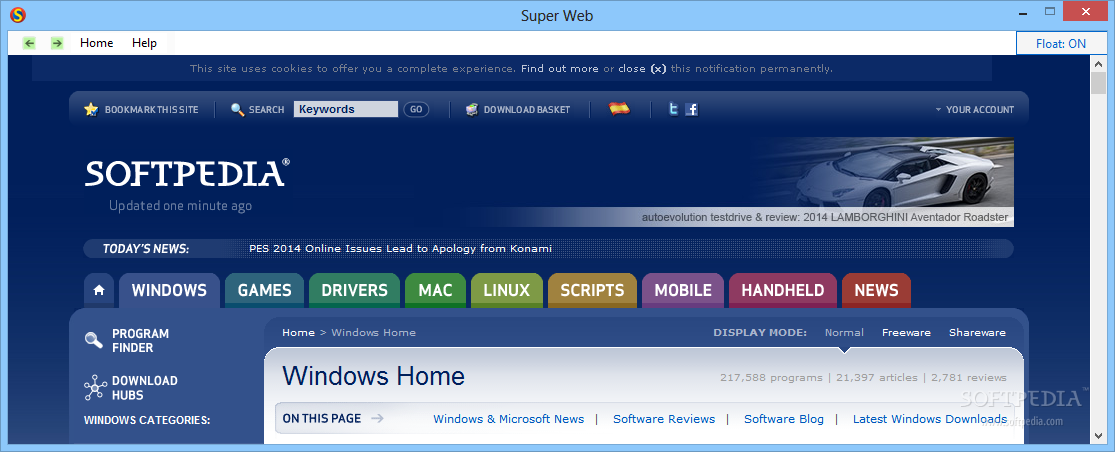Switch to the Mac tab
Image resolution: width=1115 pixels, height=452 pixels.
click(435, 290)
